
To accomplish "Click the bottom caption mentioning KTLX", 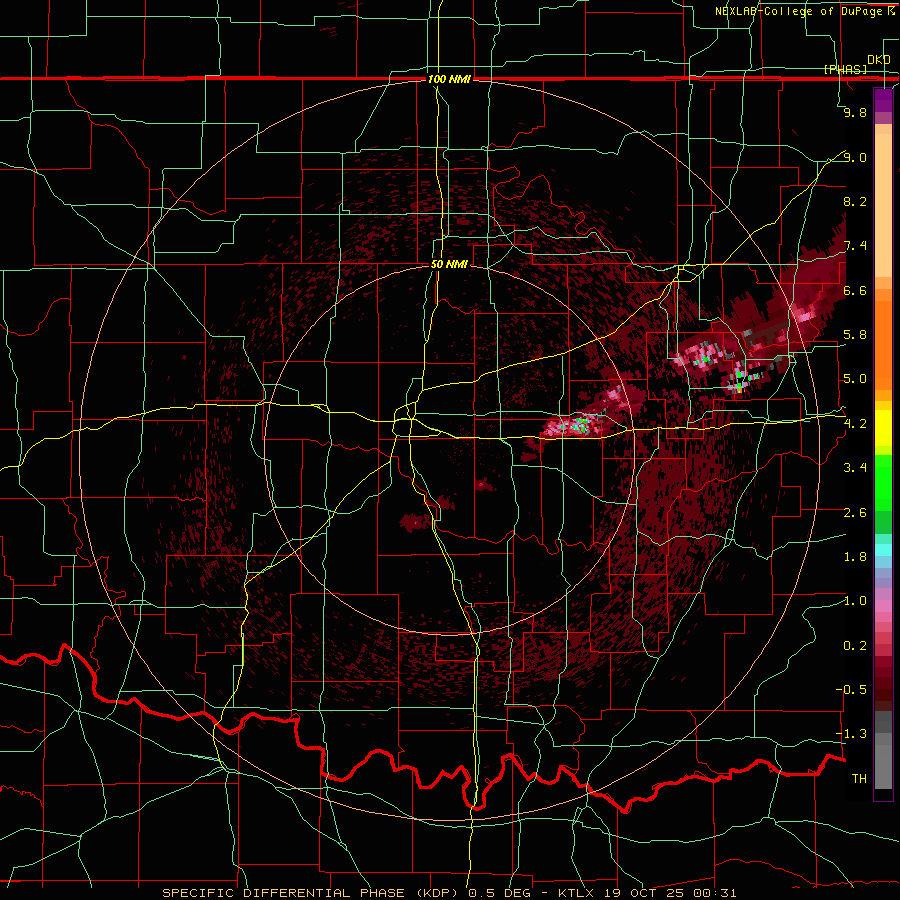I will pos(449,893).
